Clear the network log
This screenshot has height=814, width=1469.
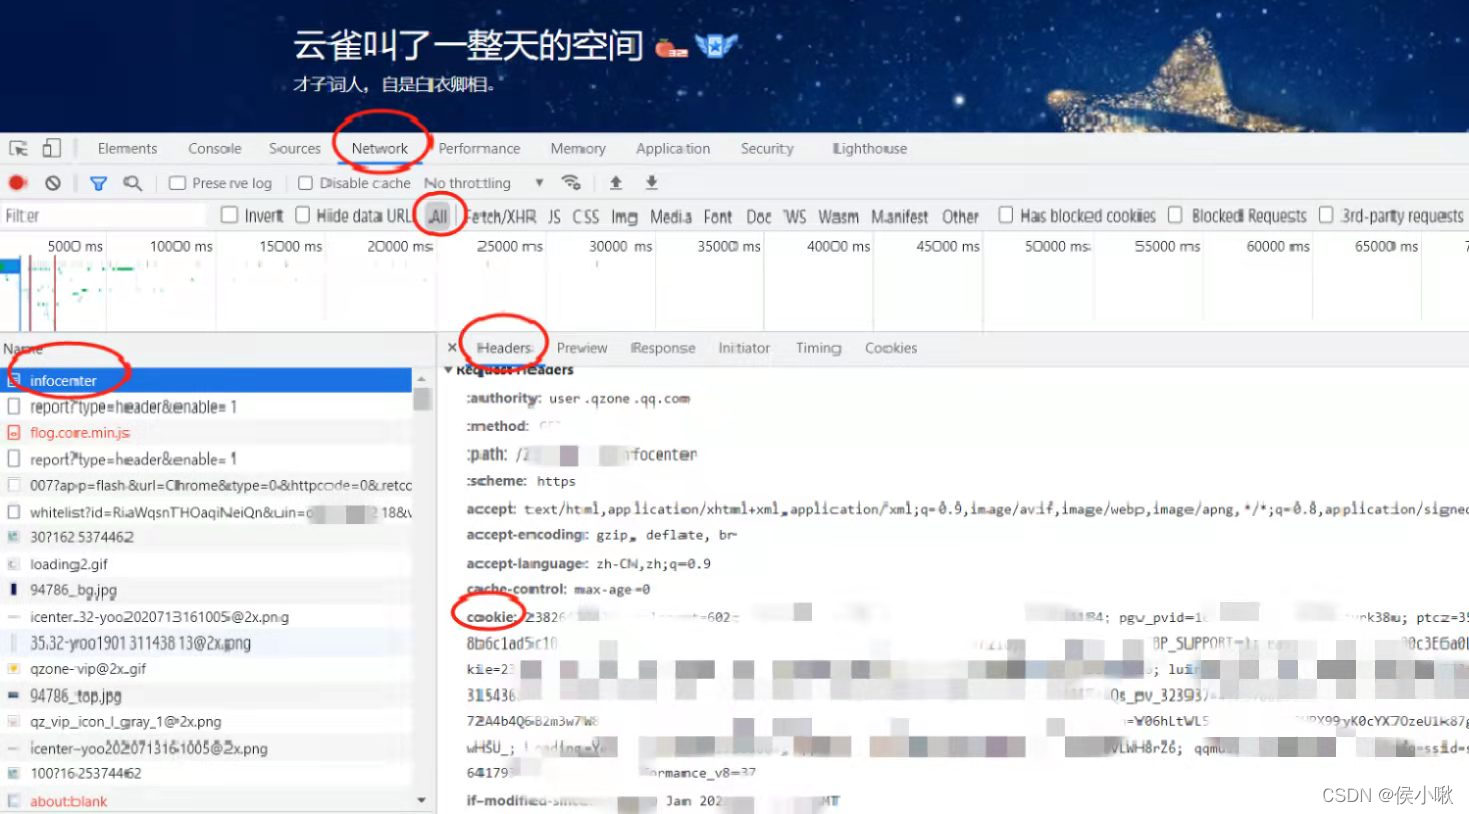53,183
